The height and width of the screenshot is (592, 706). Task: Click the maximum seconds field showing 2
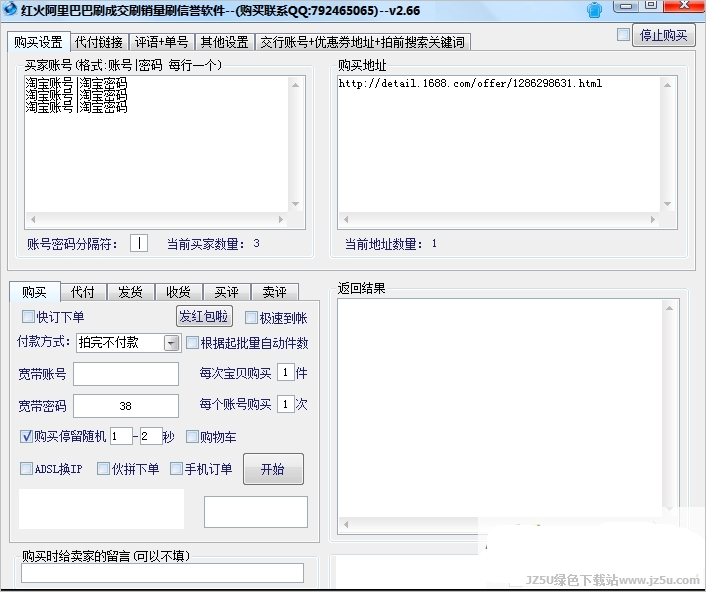(x=151, y=436)
